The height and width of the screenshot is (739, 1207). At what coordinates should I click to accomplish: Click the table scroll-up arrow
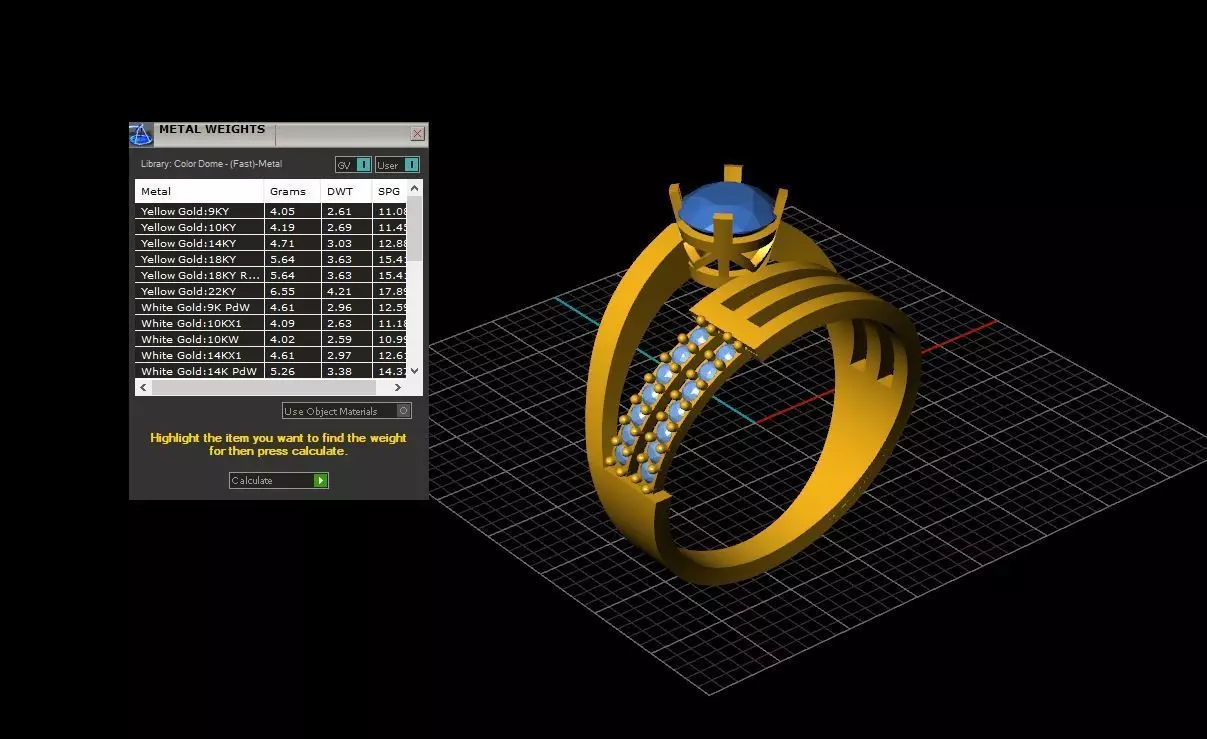tap(415, 187)
